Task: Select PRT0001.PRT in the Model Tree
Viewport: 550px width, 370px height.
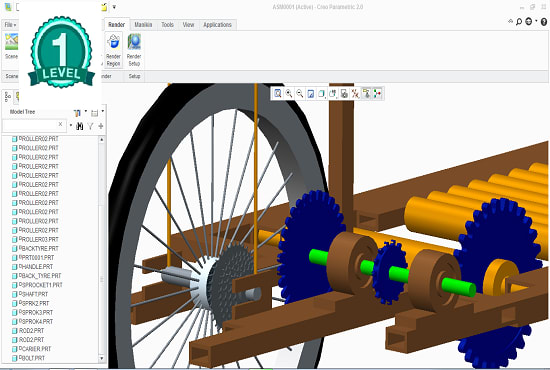Action: [x=36, y=257]
